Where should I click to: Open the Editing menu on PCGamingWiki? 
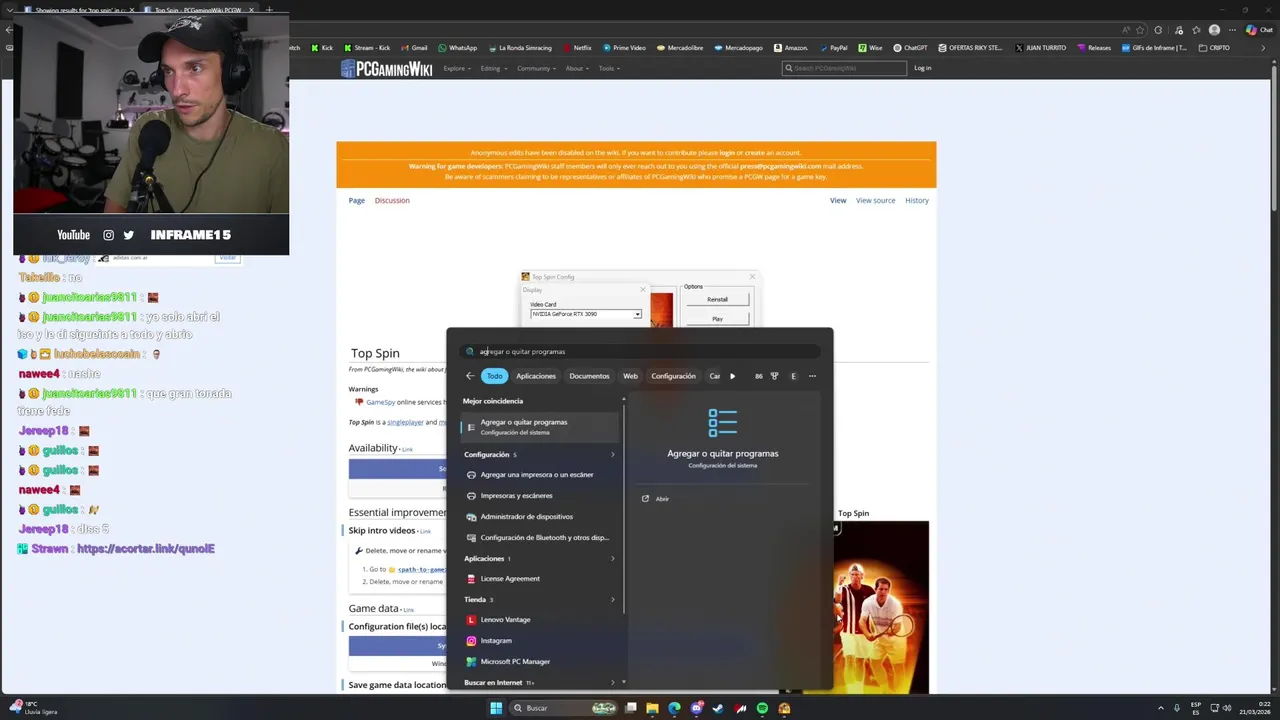493,68
